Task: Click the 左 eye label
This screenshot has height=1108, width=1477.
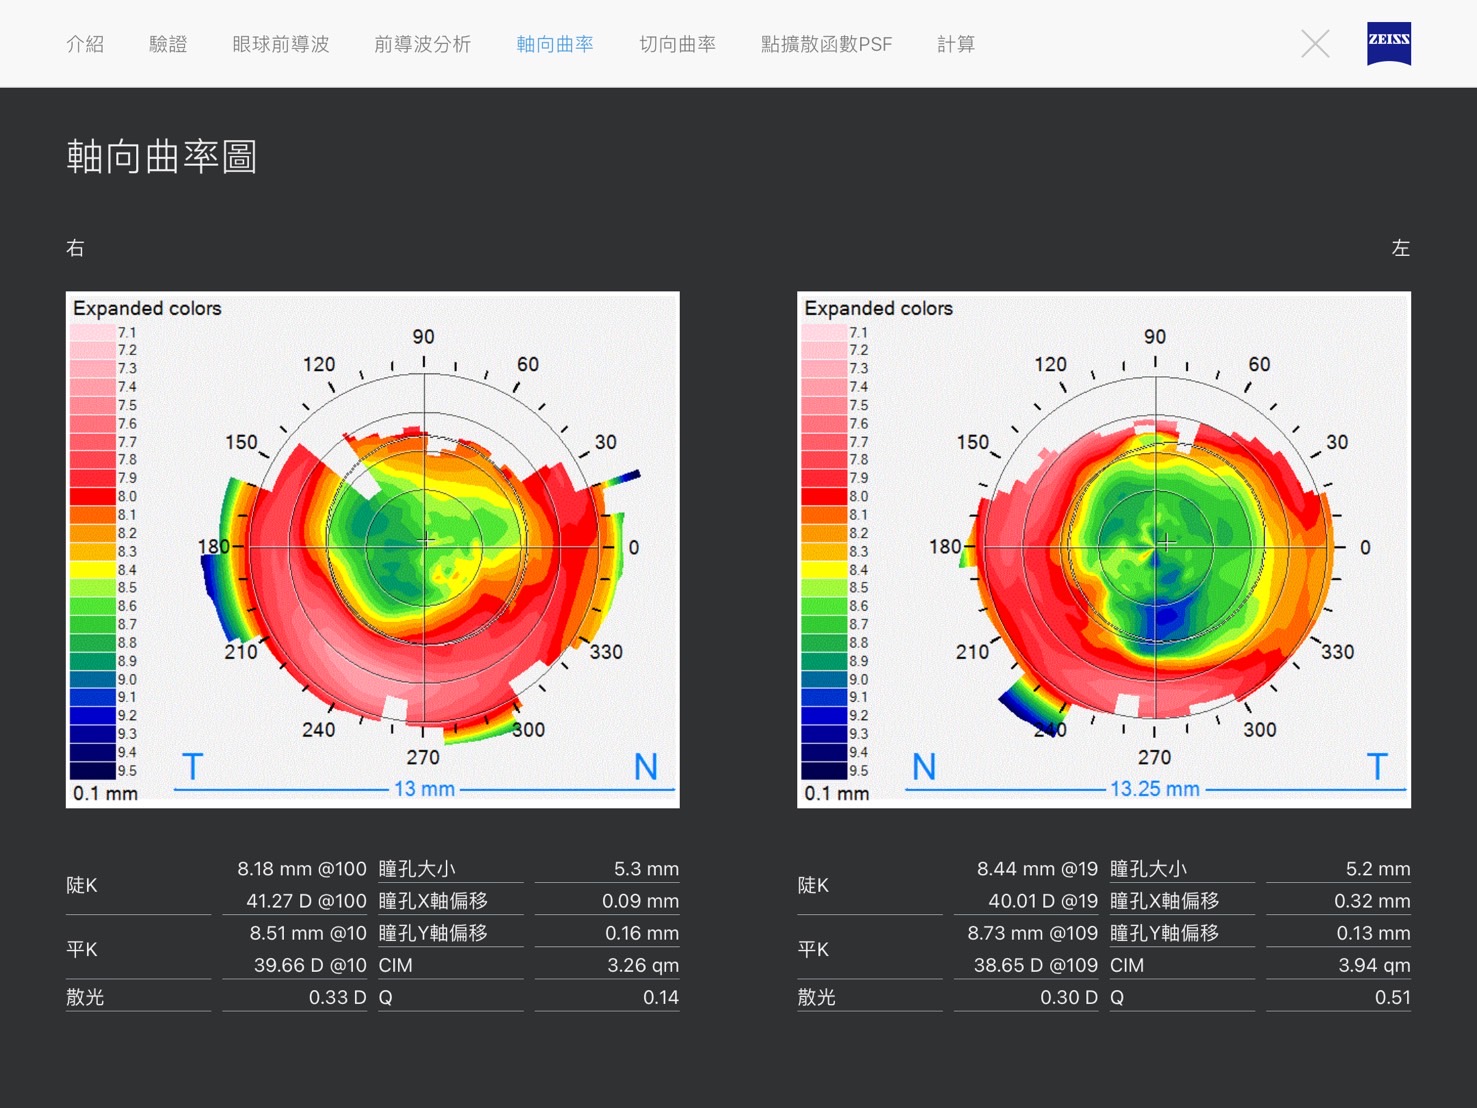Action: tap(1400, 248)
